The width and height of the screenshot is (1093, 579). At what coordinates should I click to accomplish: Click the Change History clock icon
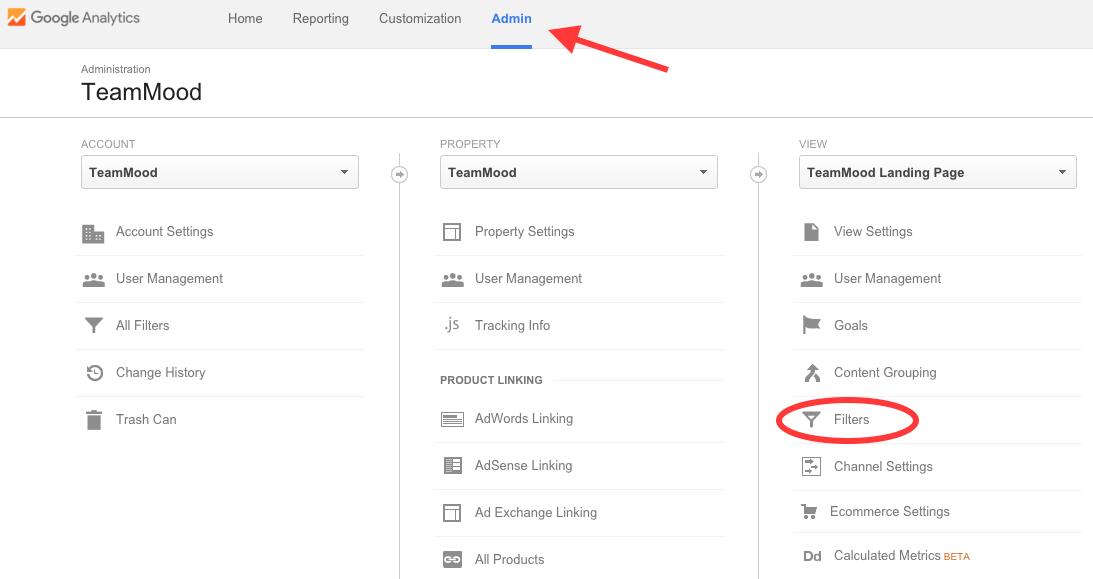tap(95, 373)
